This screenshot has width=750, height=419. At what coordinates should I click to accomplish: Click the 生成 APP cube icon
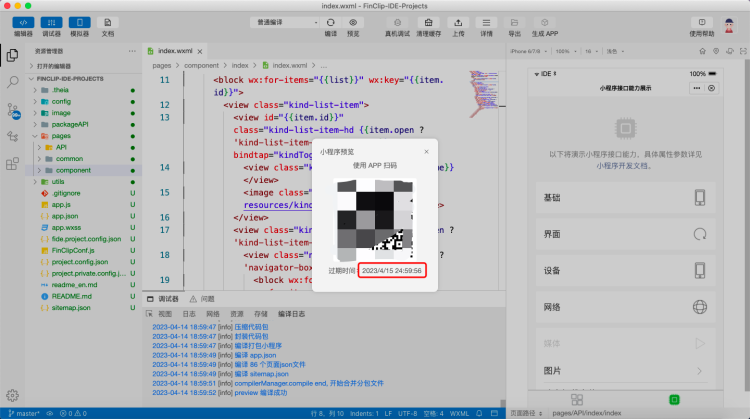[544, 22]
